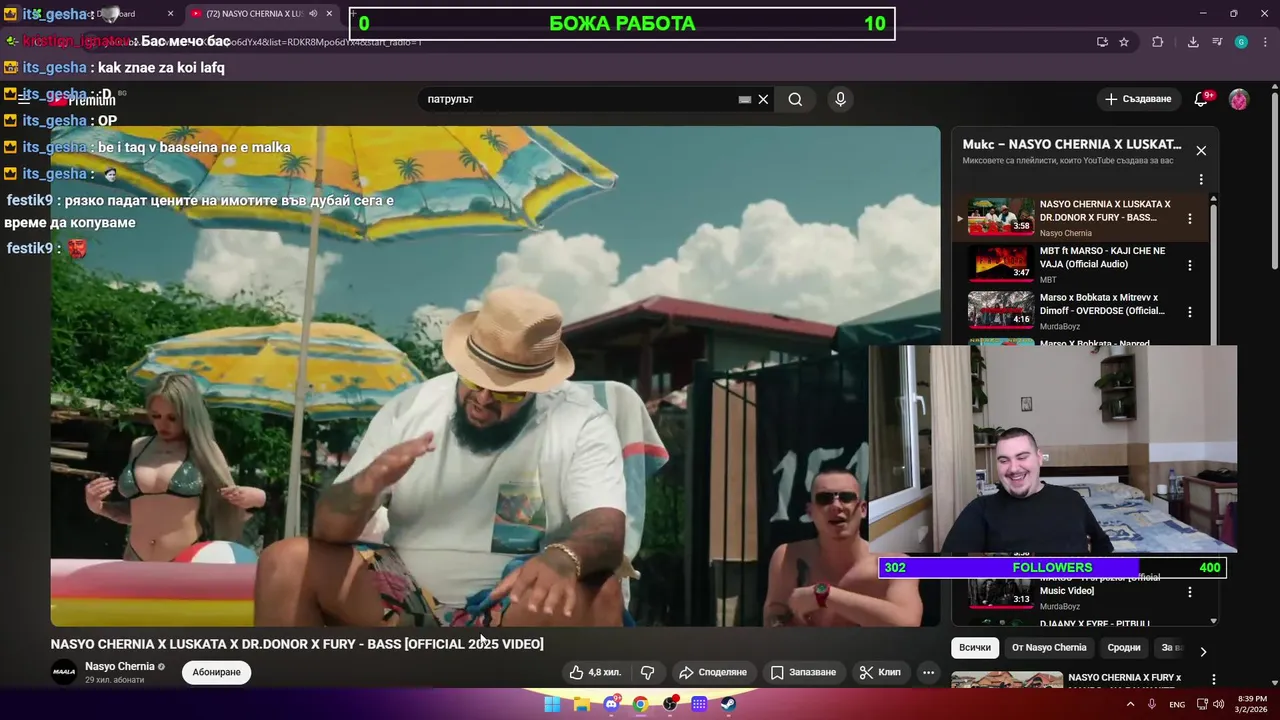Screen dimensions: 1280x720
Task: Clear the search box text with X
Action: point(763,99)
